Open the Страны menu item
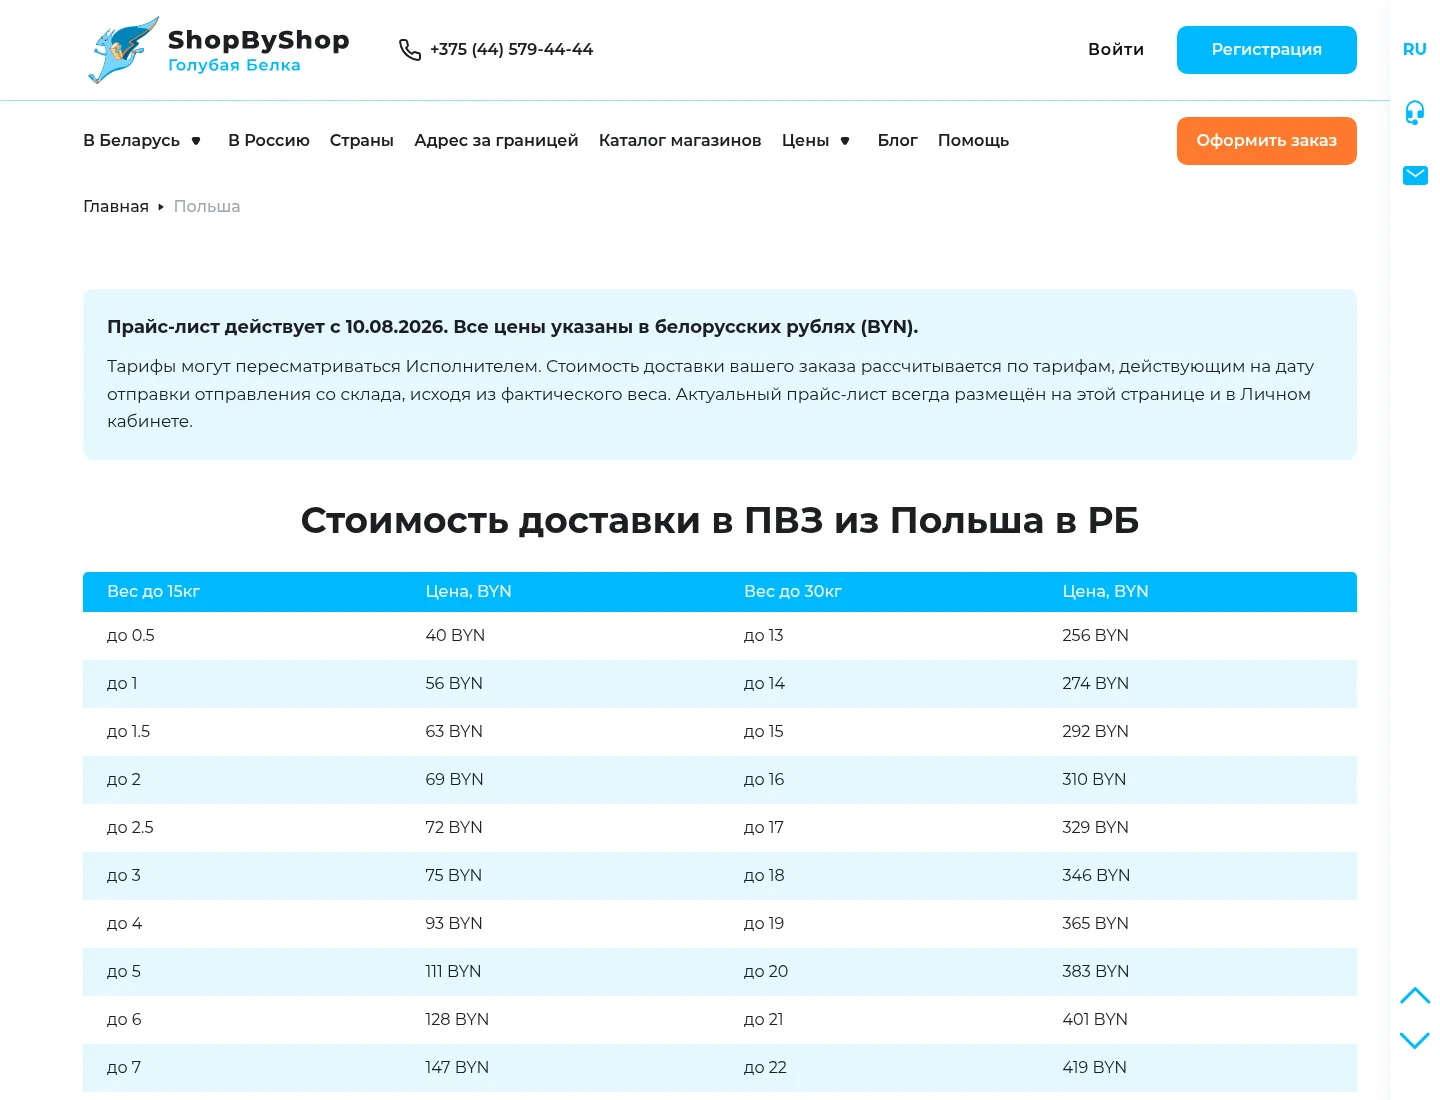Image resolution: width=1440 pixels, height=1100 pixels. click(x=362, y=141)
